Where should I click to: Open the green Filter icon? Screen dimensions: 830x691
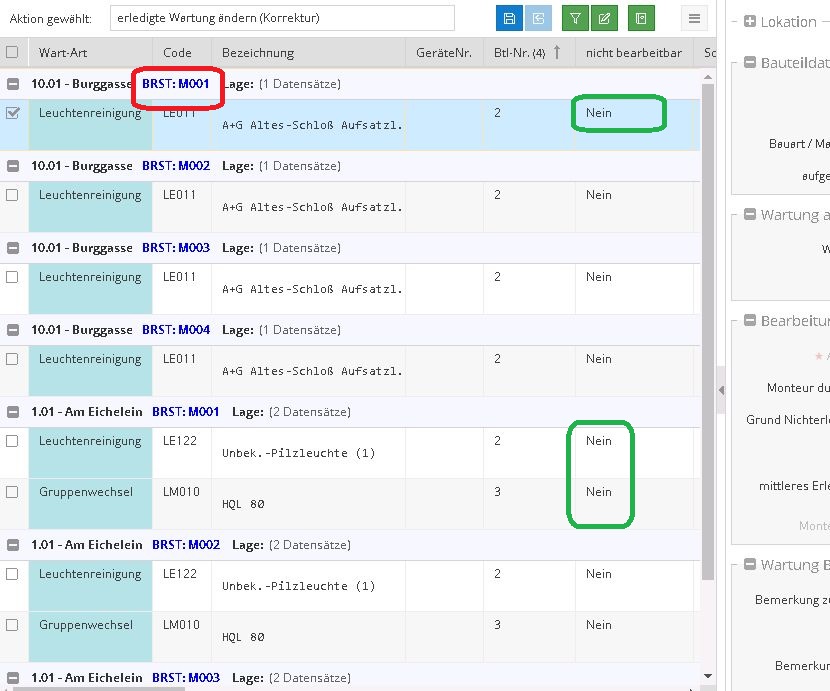point(575,18)
